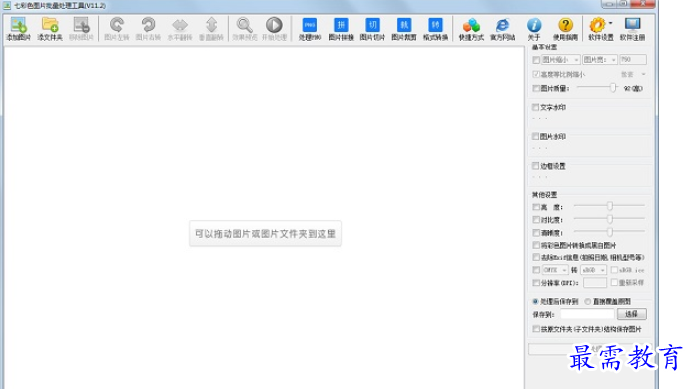Viewport: 691px width, 389px height.
Task: Enable the resolution DPI (分辨率) checkbox
Action: pyautogui.click(x=536, y=282)
